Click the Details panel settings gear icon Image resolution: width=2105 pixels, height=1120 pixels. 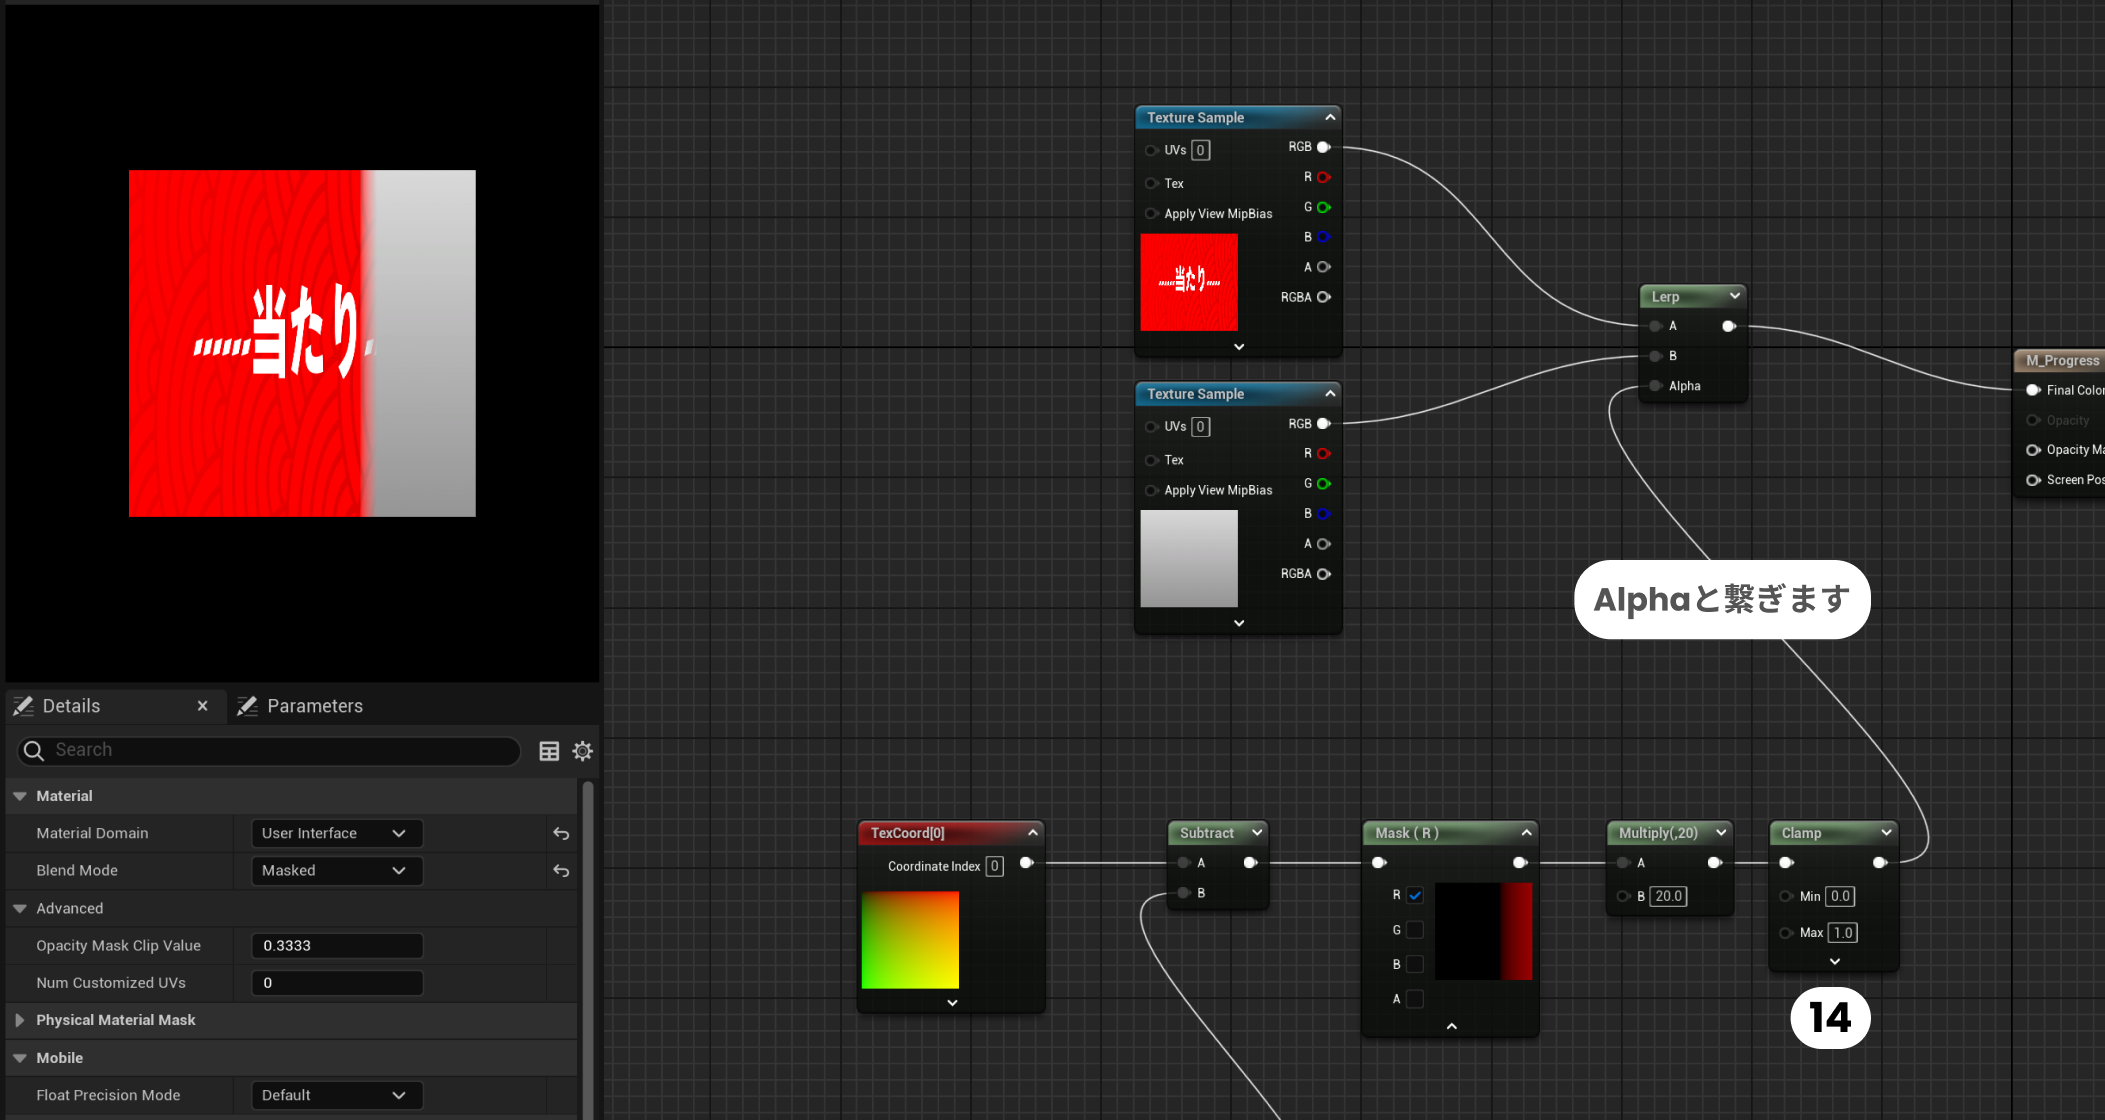coord(582,751)
